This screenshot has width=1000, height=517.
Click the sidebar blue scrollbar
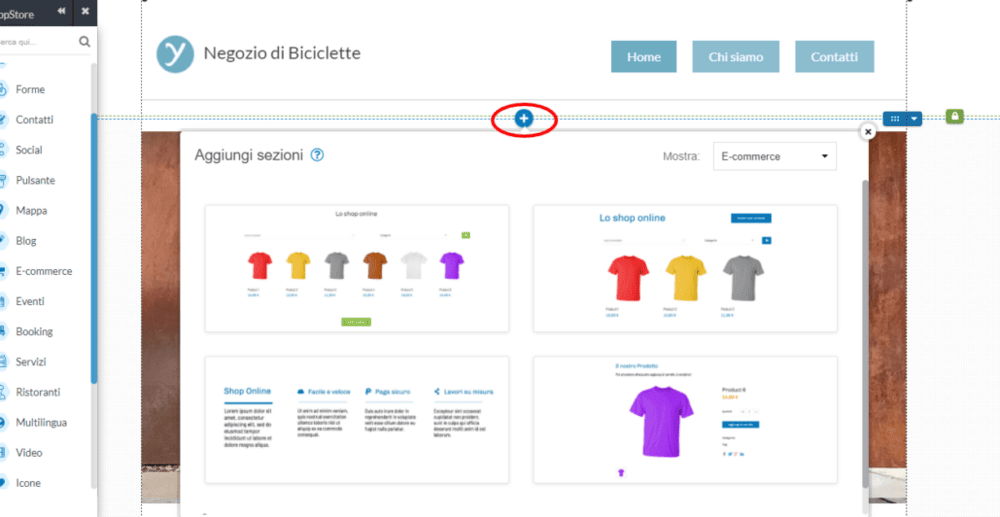(94, 249)
